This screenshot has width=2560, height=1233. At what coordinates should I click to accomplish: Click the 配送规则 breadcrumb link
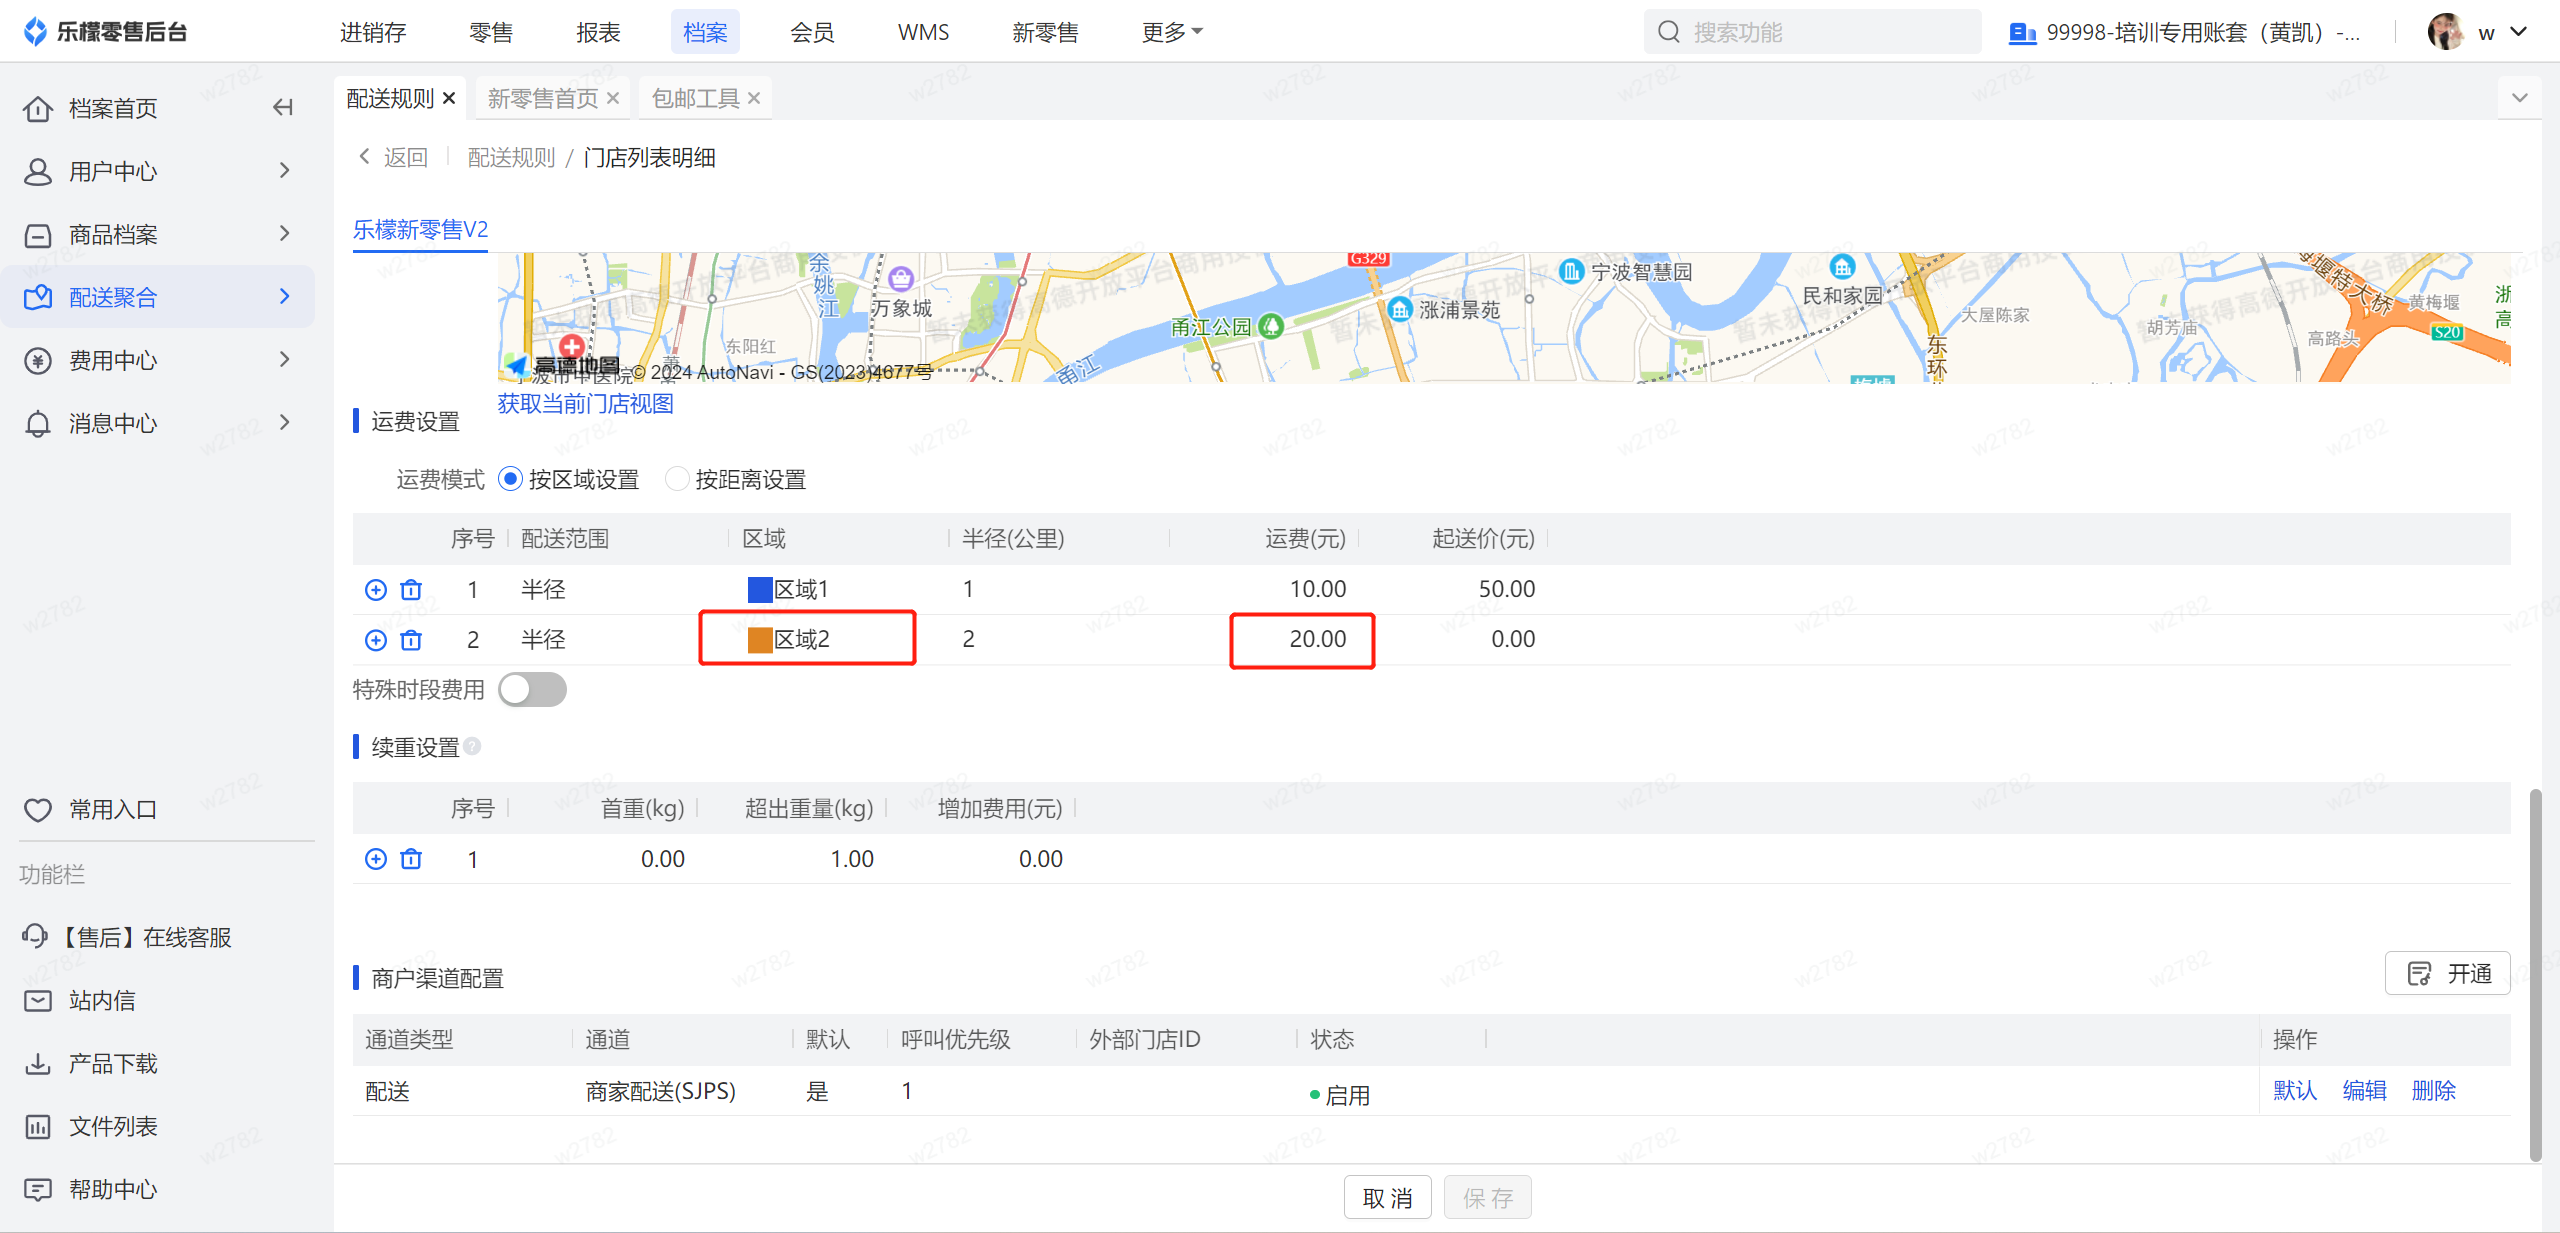[511, 157]
